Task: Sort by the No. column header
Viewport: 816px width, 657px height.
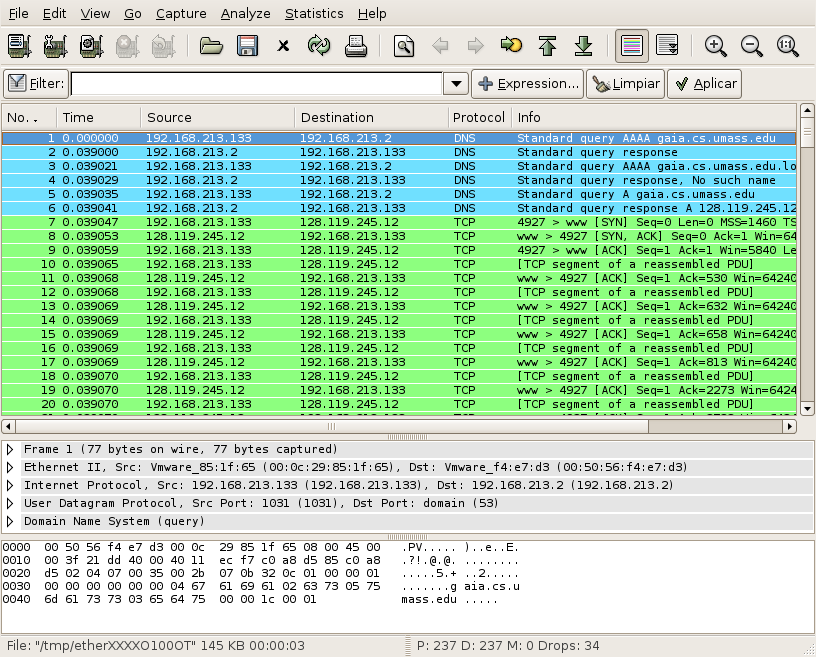Action: tap(29, 118)
